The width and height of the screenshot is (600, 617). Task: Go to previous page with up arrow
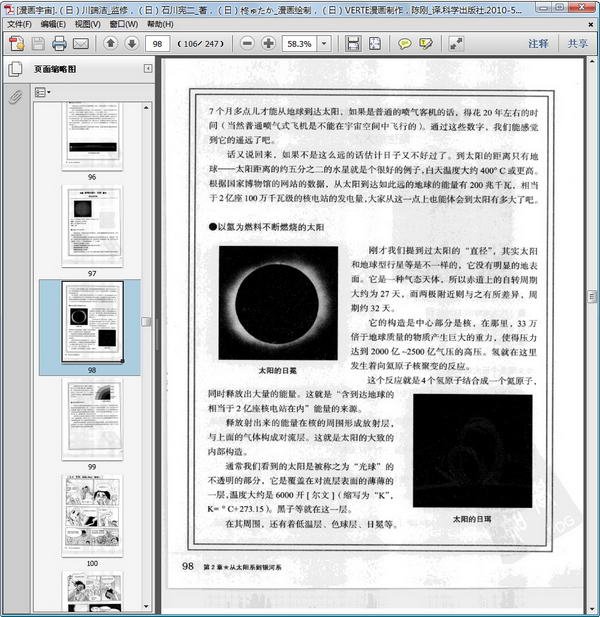click(111, 43)
